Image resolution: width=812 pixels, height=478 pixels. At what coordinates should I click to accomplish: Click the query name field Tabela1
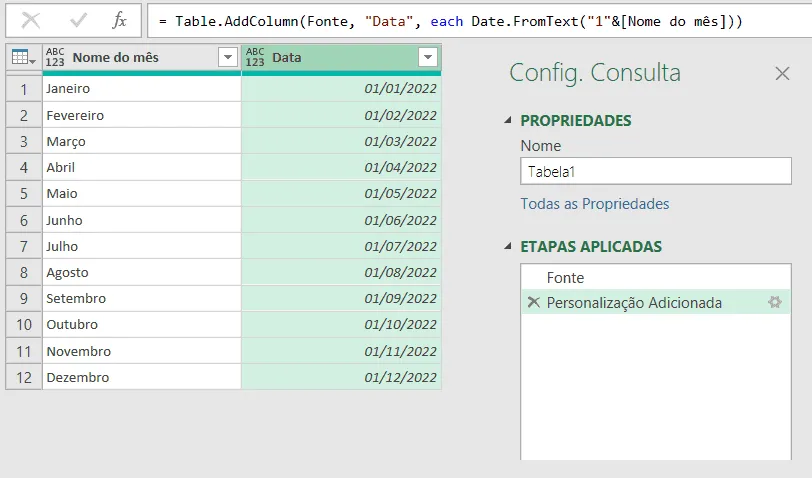(656, 171)
